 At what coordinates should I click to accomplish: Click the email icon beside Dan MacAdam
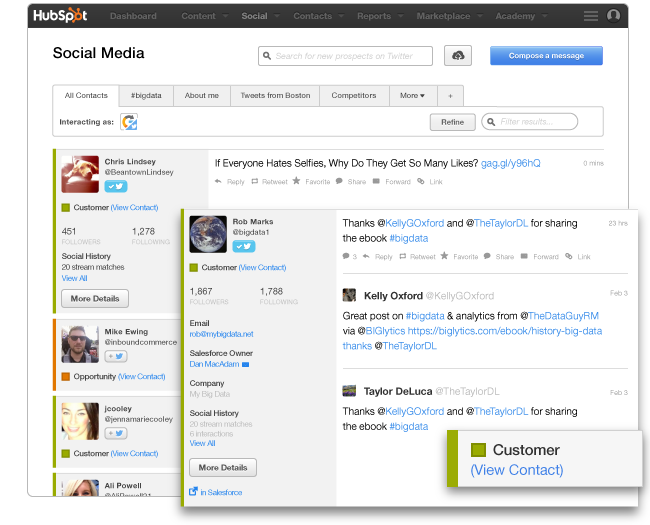click(245, 365)
